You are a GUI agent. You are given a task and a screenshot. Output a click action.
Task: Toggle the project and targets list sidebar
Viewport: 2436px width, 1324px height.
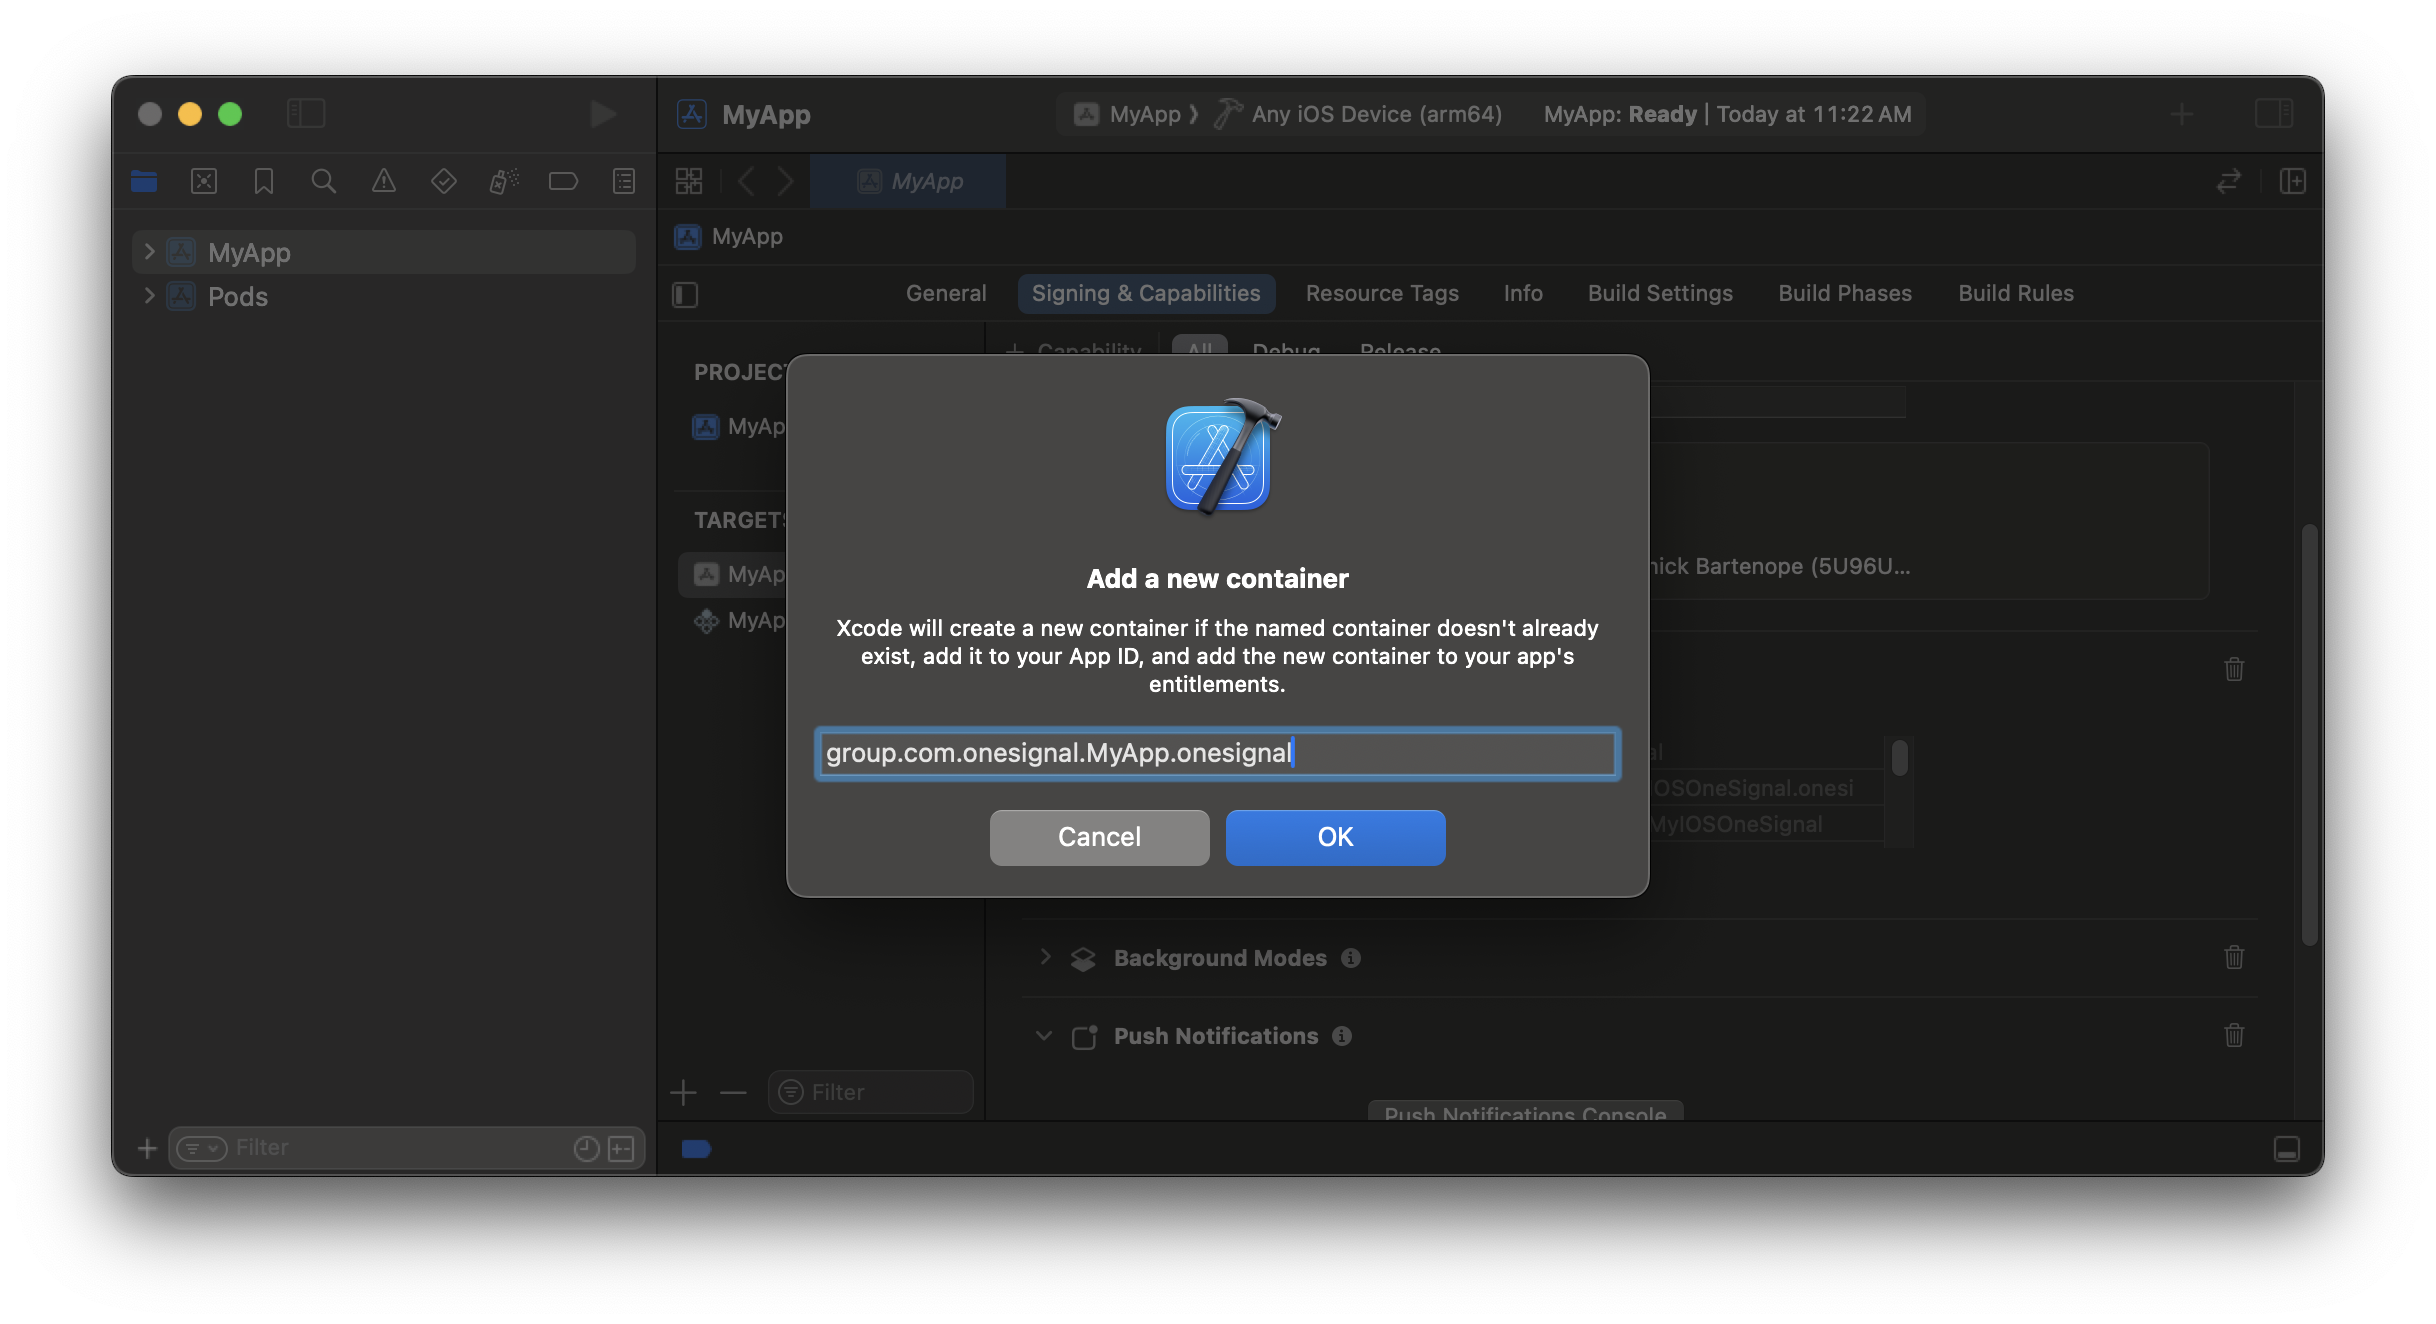click(685, 294)
